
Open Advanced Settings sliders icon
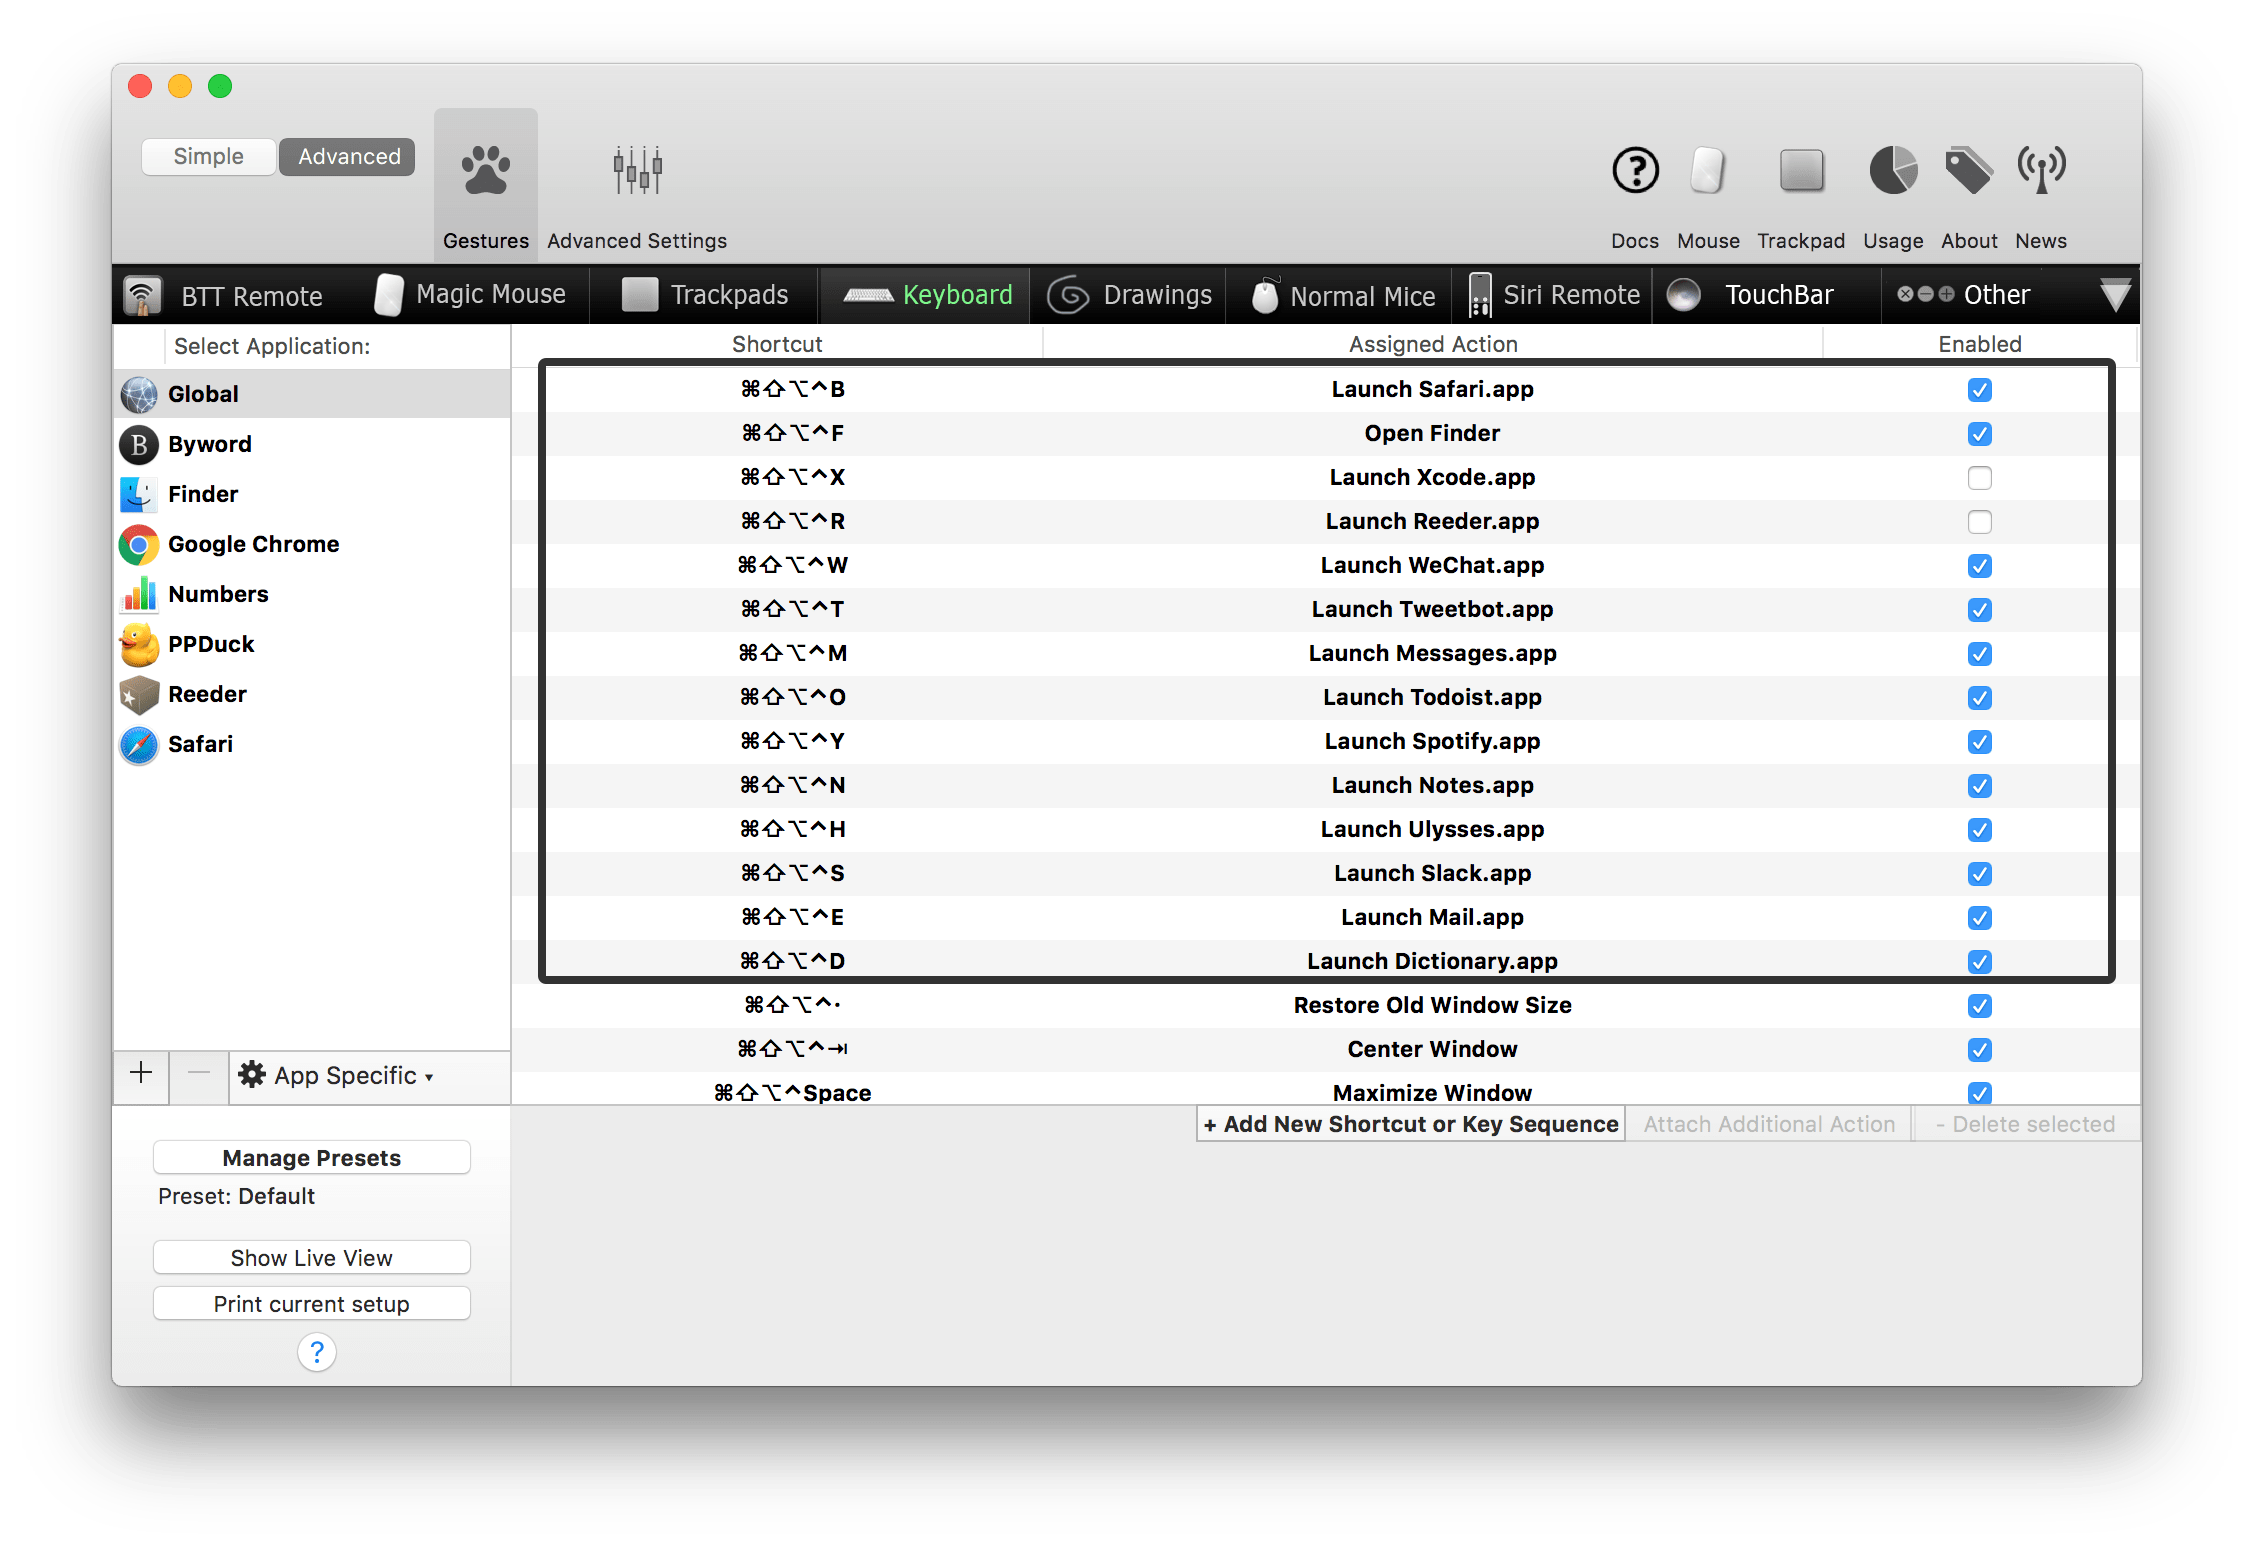coord(637,171)
